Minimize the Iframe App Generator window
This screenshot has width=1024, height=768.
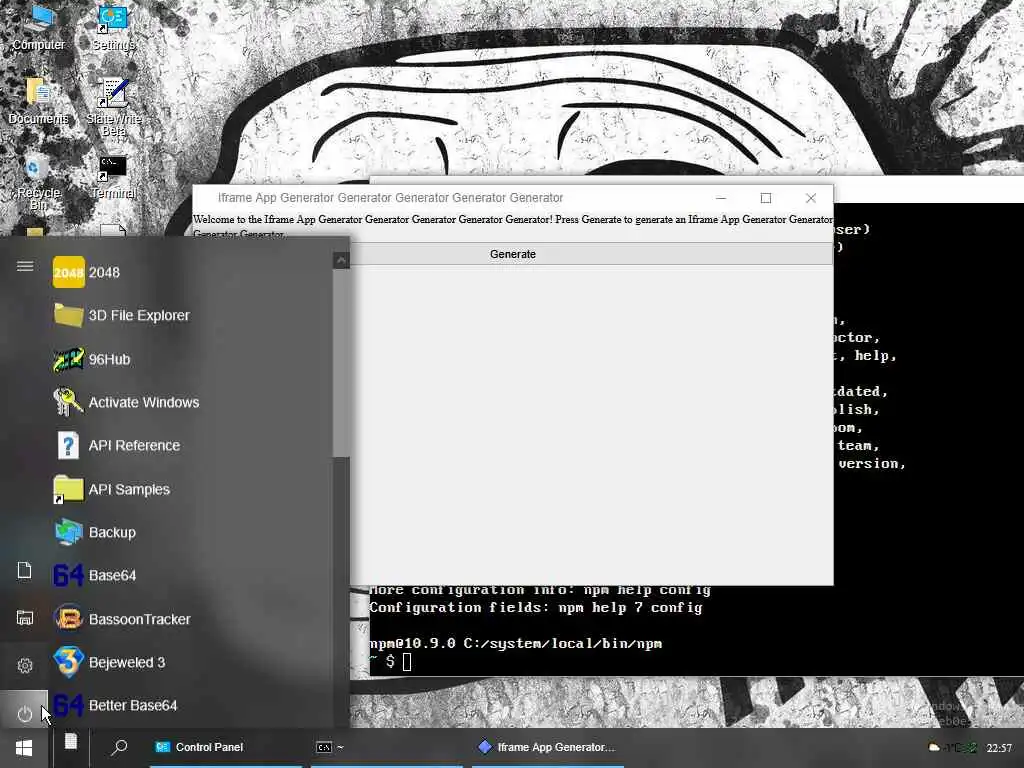pos(721,198)
